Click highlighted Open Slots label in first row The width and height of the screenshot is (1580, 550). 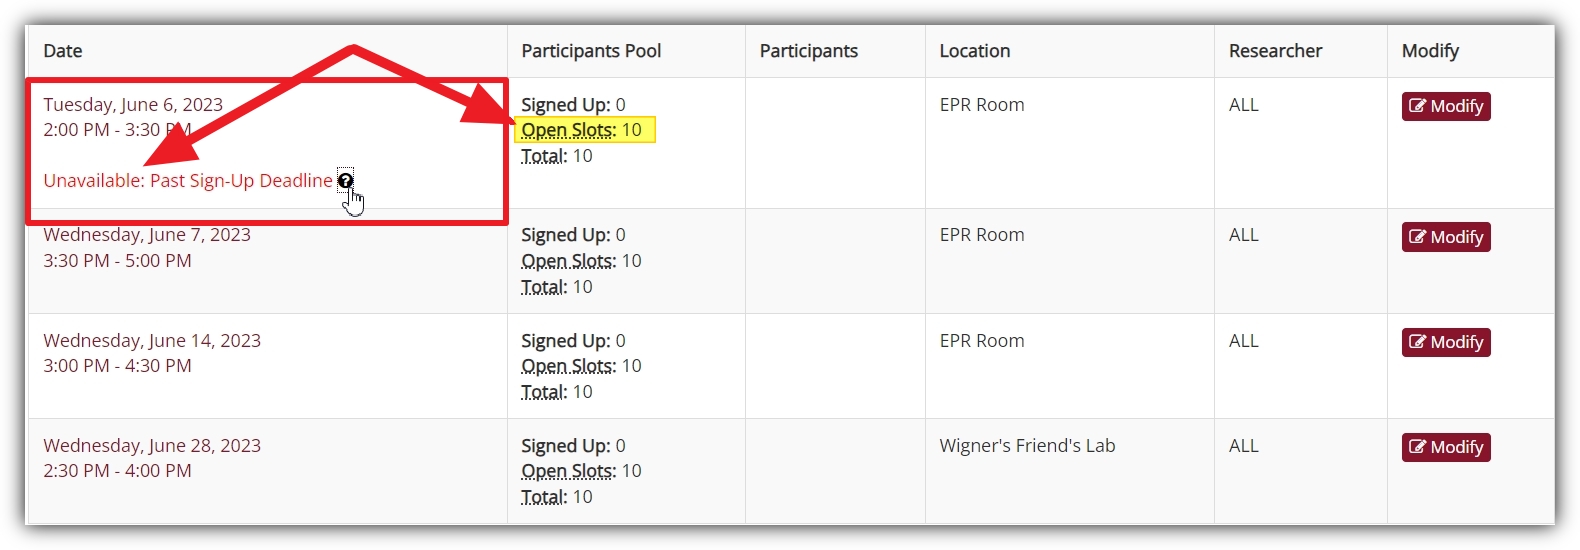[568, 130]
